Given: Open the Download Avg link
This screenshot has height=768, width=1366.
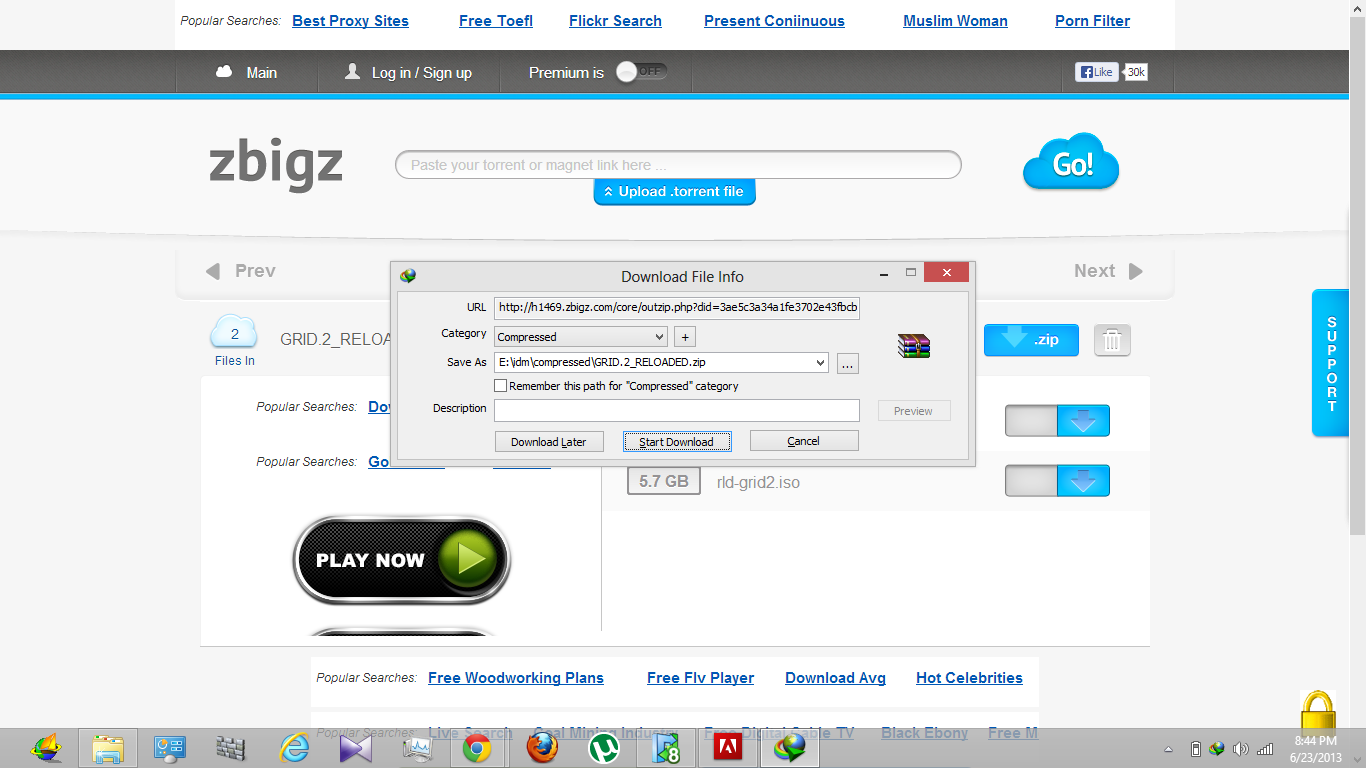Looking at the screenshot, I should (835, 678).
